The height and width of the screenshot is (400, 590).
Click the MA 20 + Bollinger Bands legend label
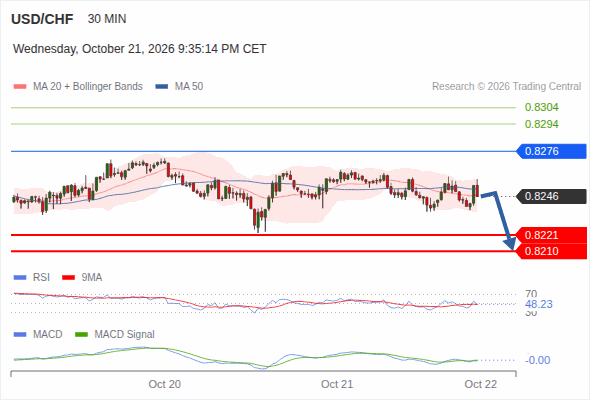click(x=88, y=87)
